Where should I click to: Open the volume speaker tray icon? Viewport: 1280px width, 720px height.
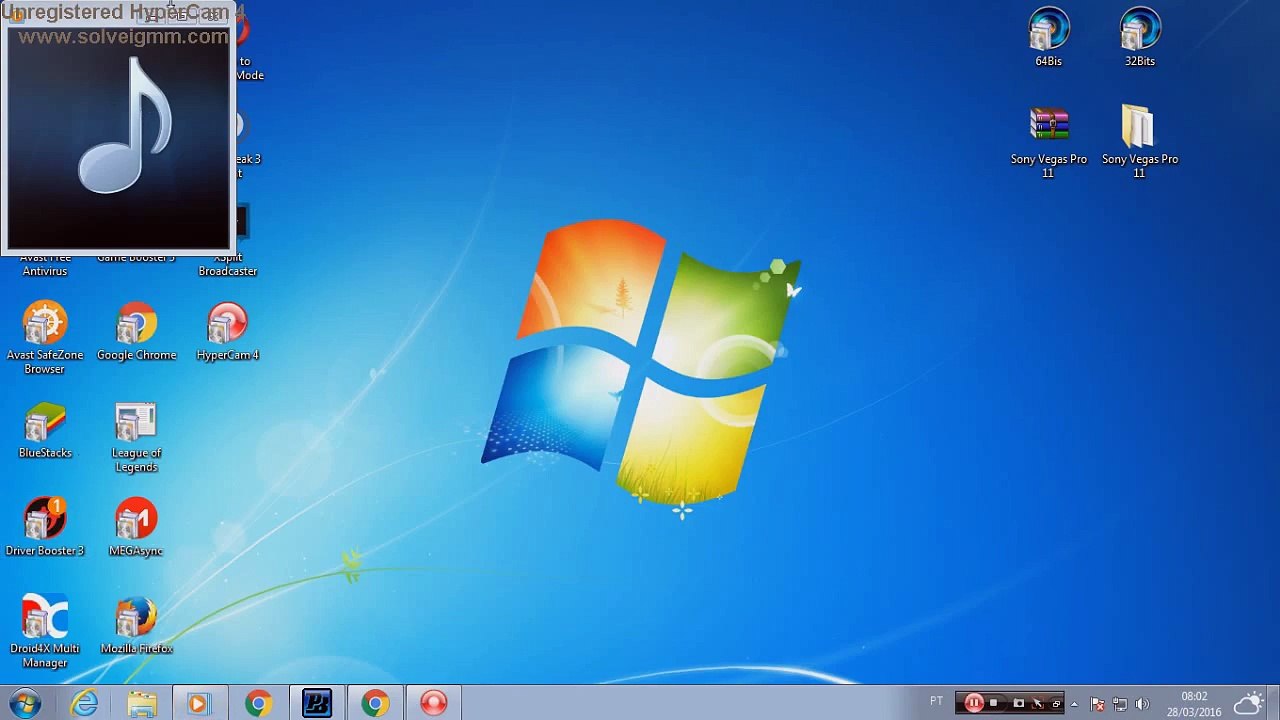click(x=1143, y=704)
